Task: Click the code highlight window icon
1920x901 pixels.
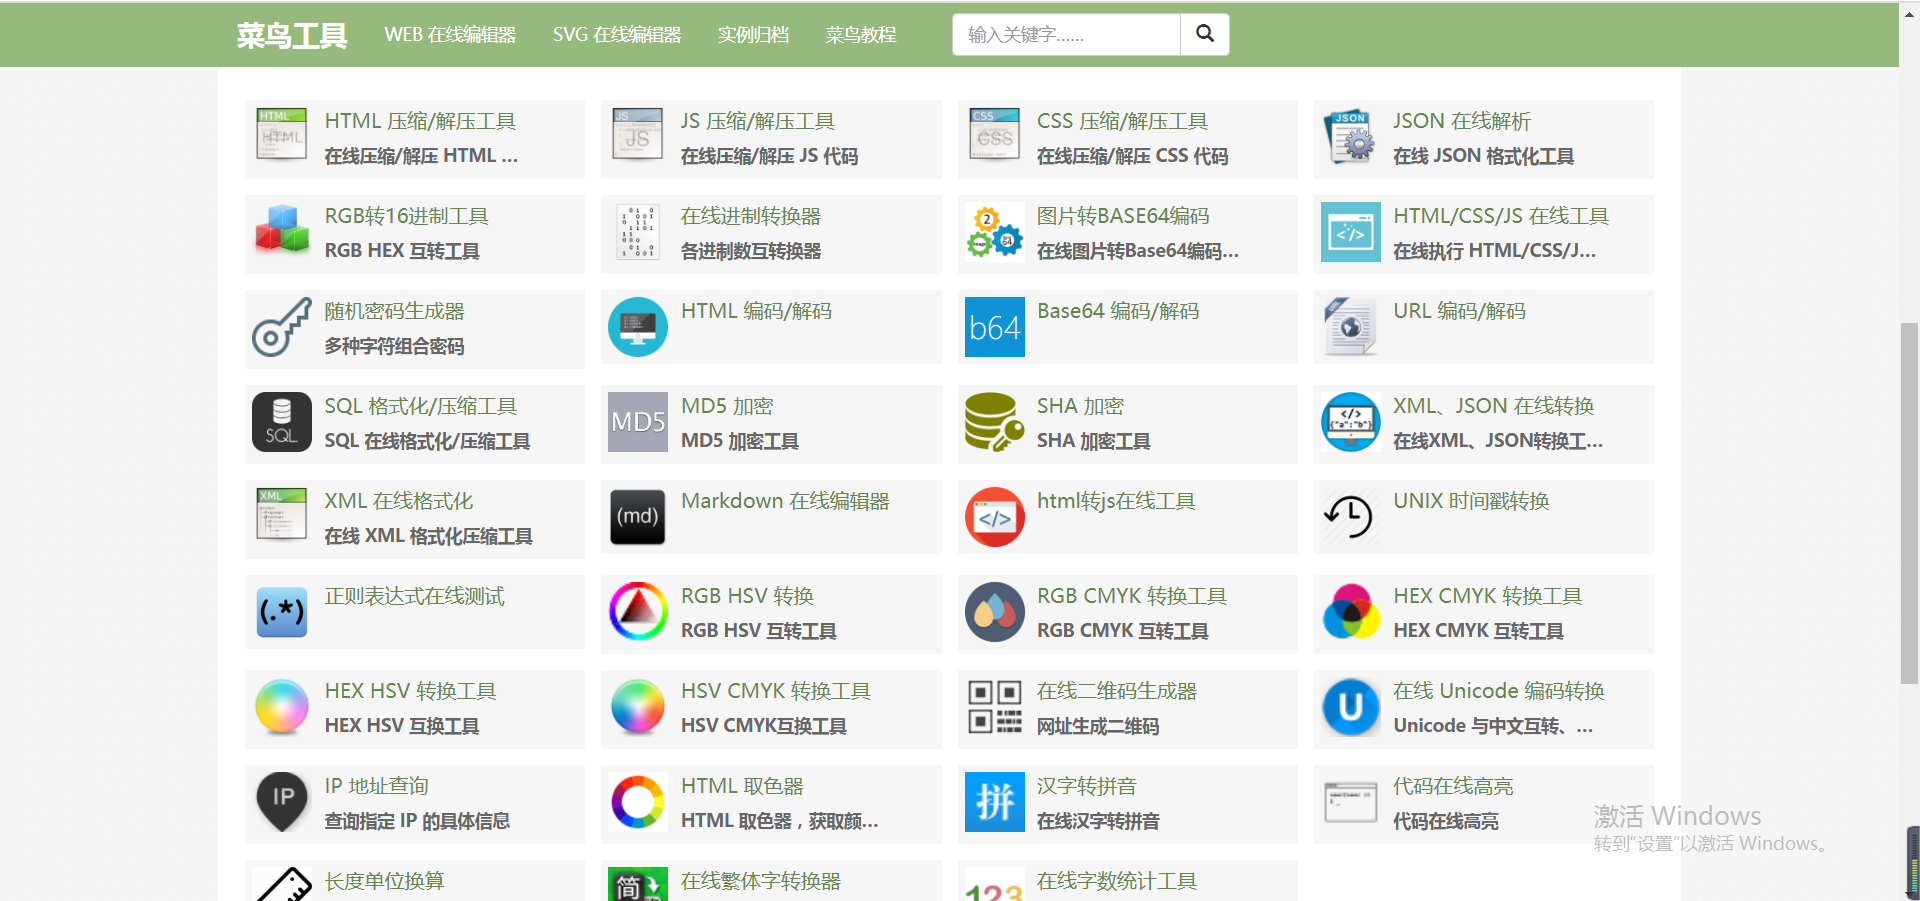Action: (1351, 802)
